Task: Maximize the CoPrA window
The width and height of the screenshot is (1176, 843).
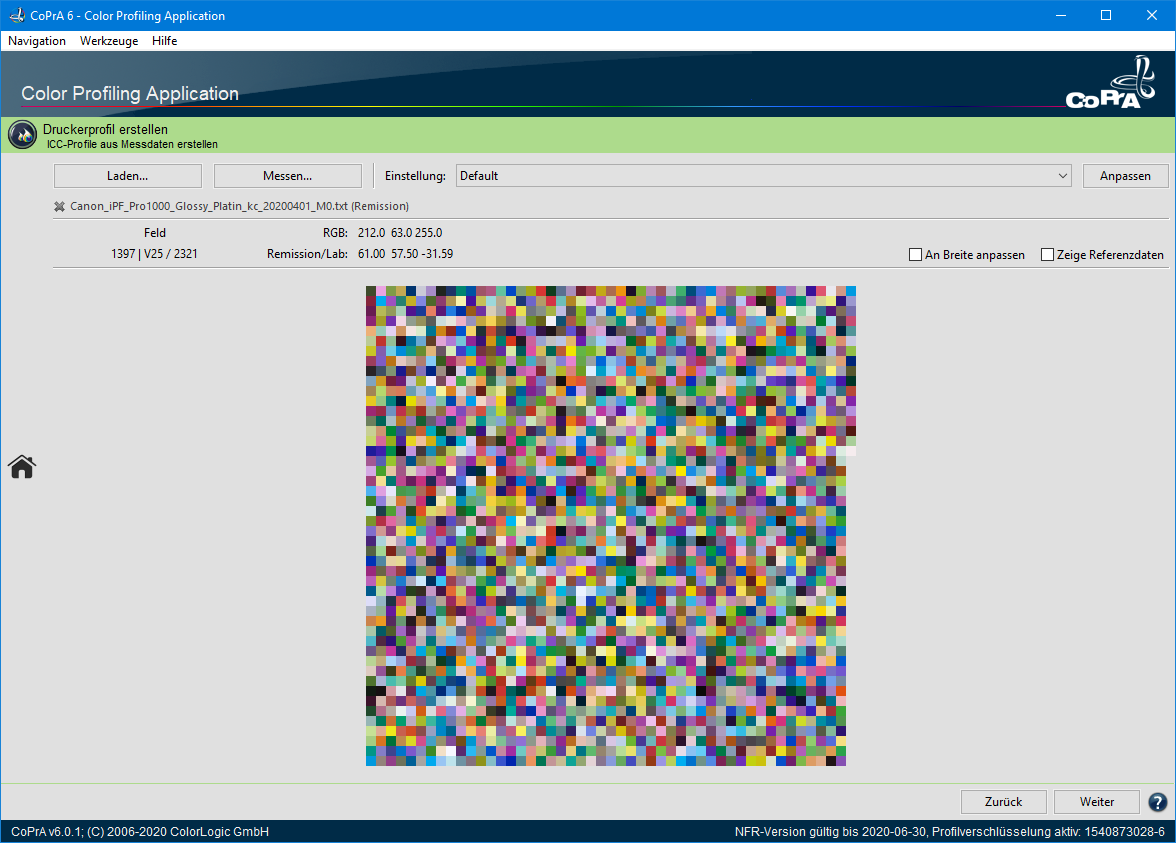Action: [x=1106, y=16]
